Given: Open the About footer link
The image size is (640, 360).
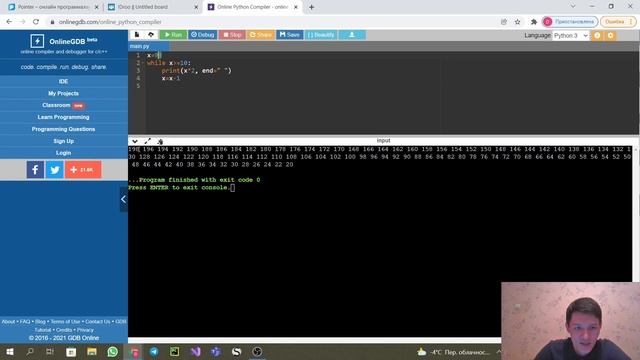Looking at the screenshot, I should tap(8, 322).
